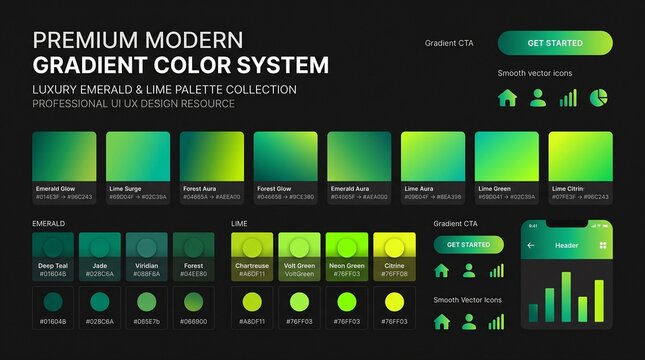Screen dimensions: 645x360
Task: Pick the Citrine swatch card
Action: pos(394,257)
